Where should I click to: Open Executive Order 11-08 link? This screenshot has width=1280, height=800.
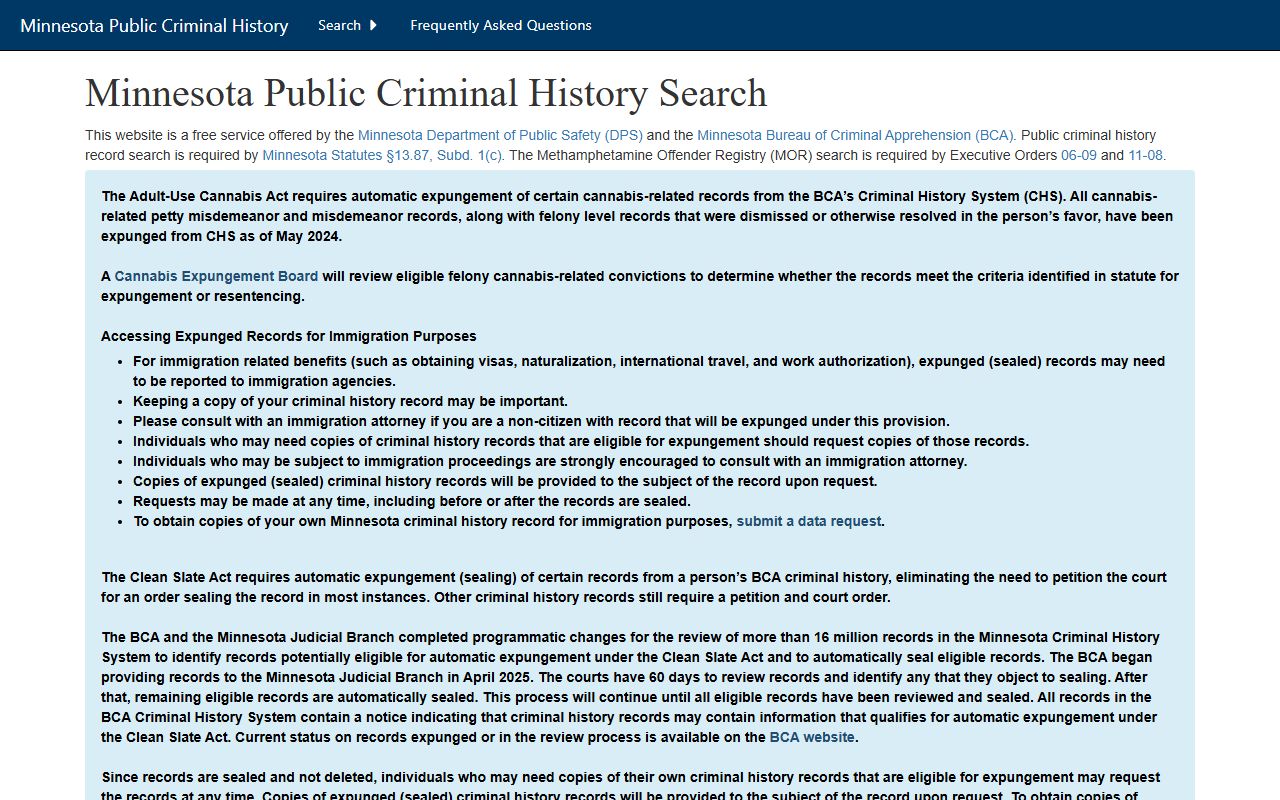[1146, 155]
